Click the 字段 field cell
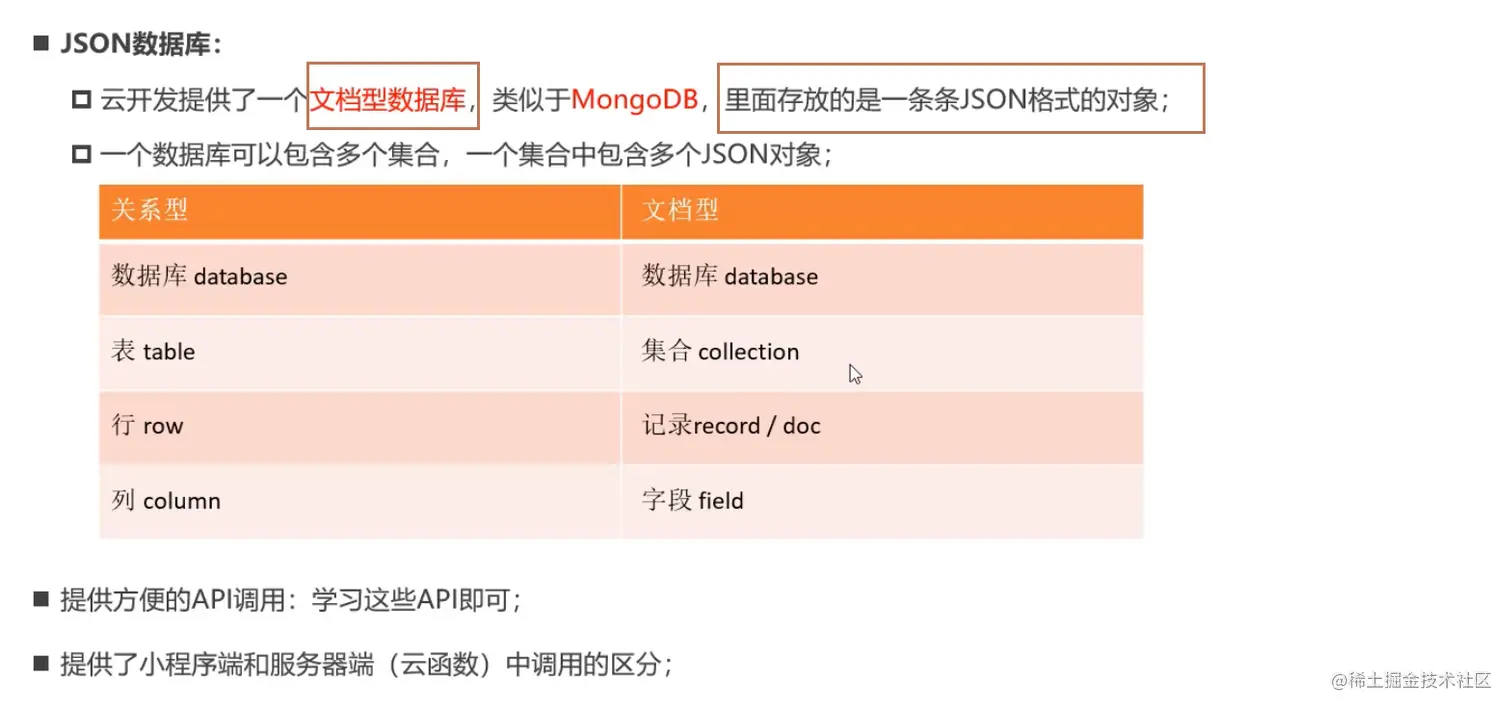 click(882, 501)
